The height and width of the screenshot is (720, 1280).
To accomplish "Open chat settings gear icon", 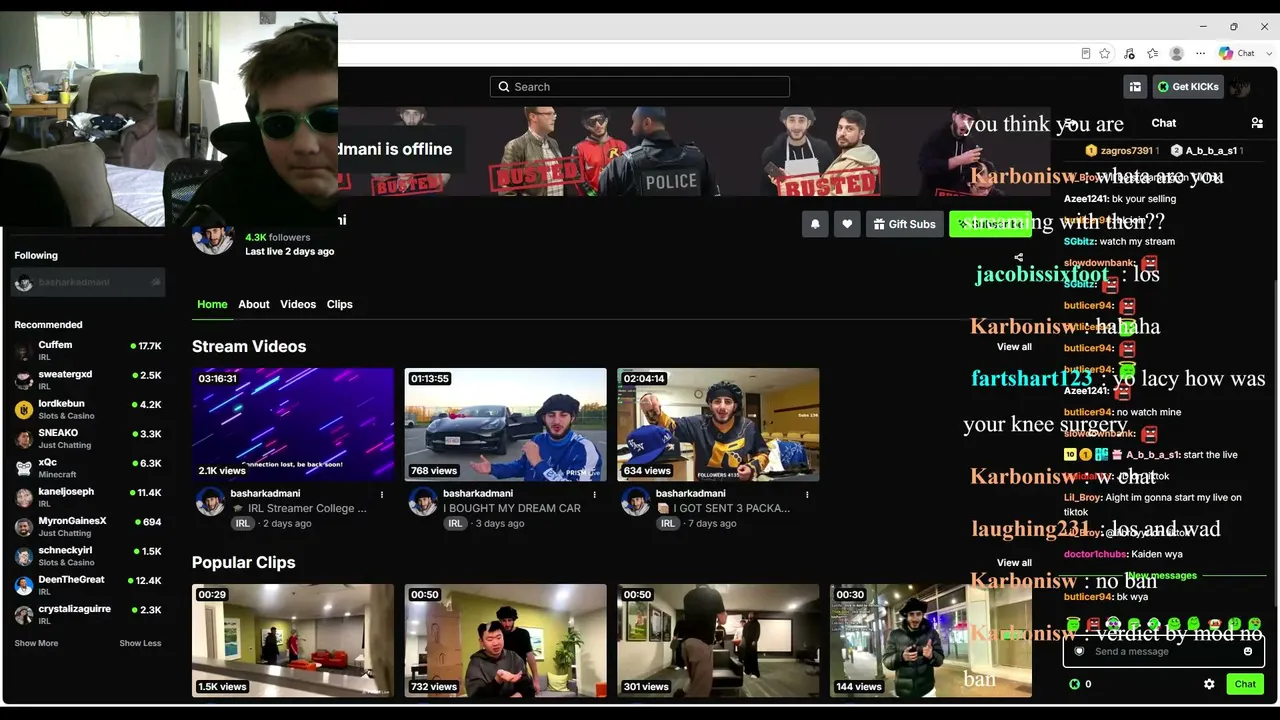I will click(x=1209, y=684).
